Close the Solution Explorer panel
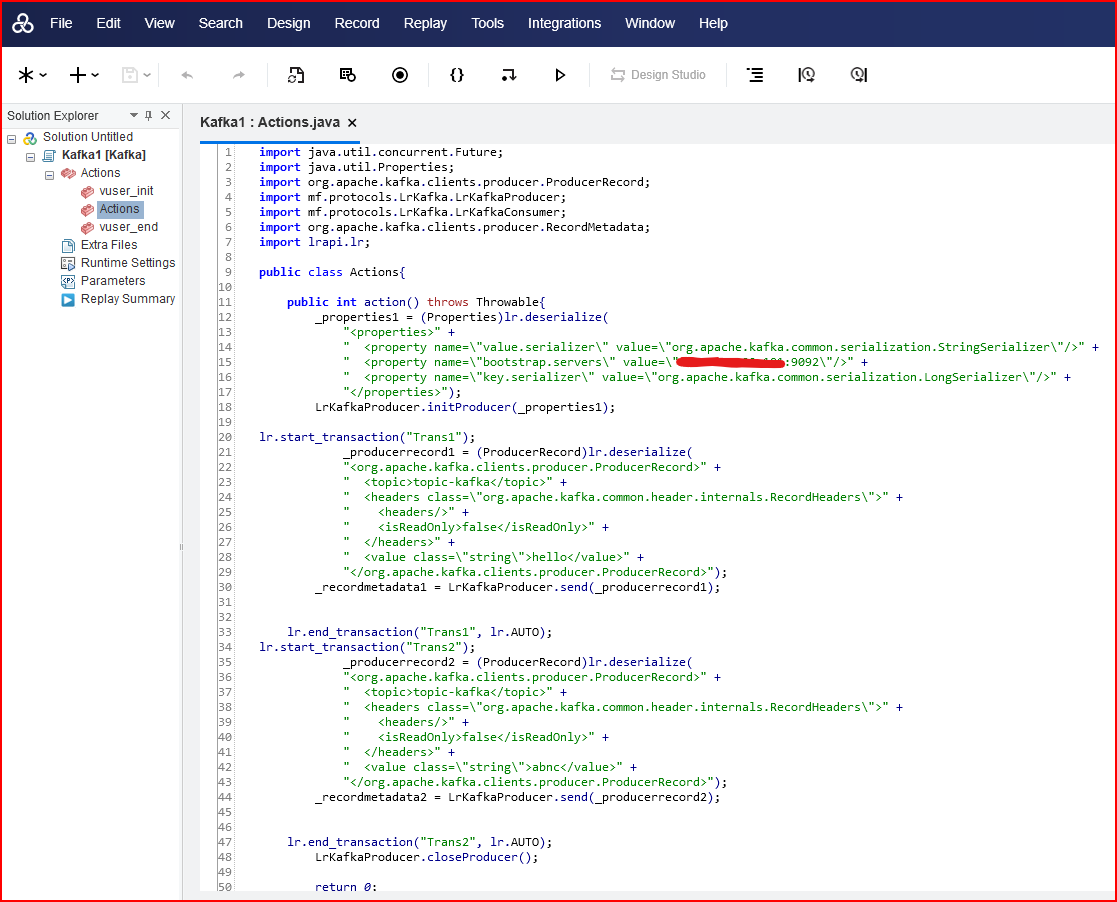1117x902 pixels. click(166, 116)
